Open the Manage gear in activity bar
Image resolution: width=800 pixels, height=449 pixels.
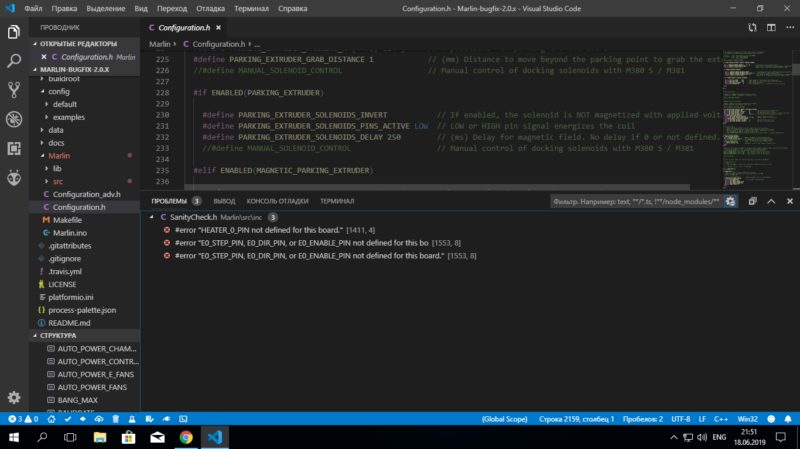(14, 397)
